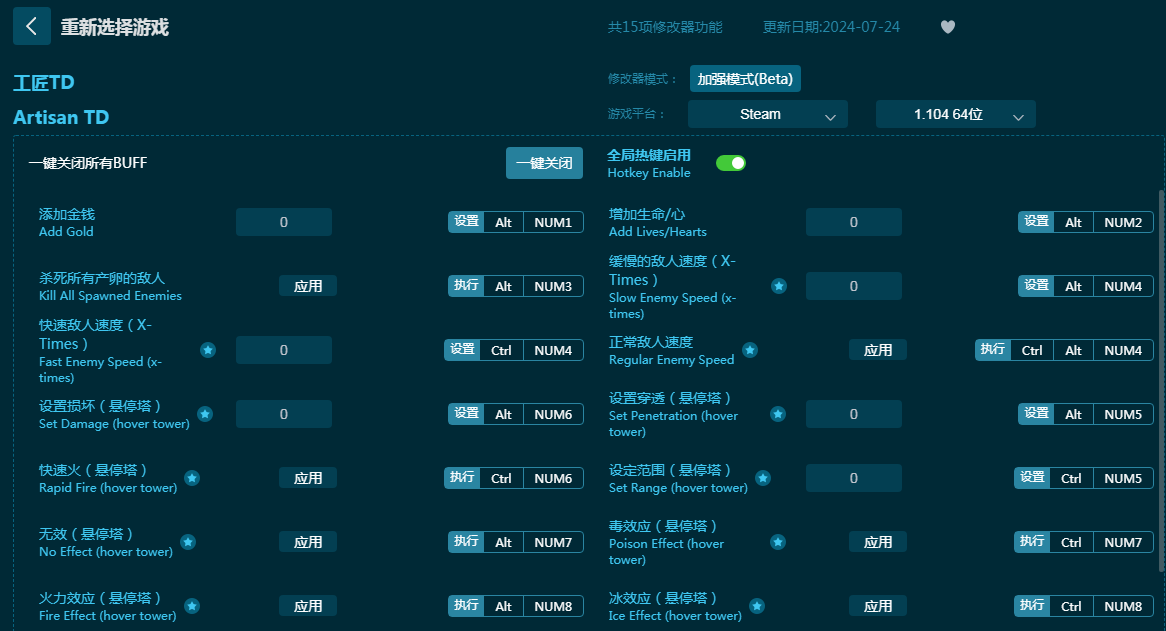Click the vertical scrollbar on the right

pos(1162,381)
